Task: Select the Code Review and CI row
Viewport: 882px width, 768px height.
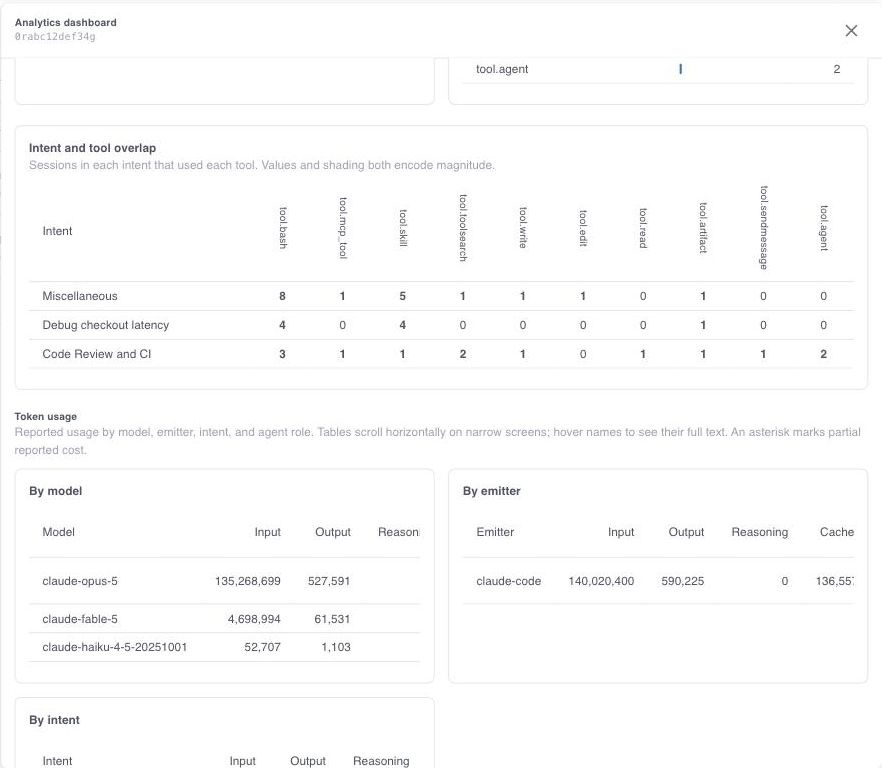Action: click(x=442, y=354)
